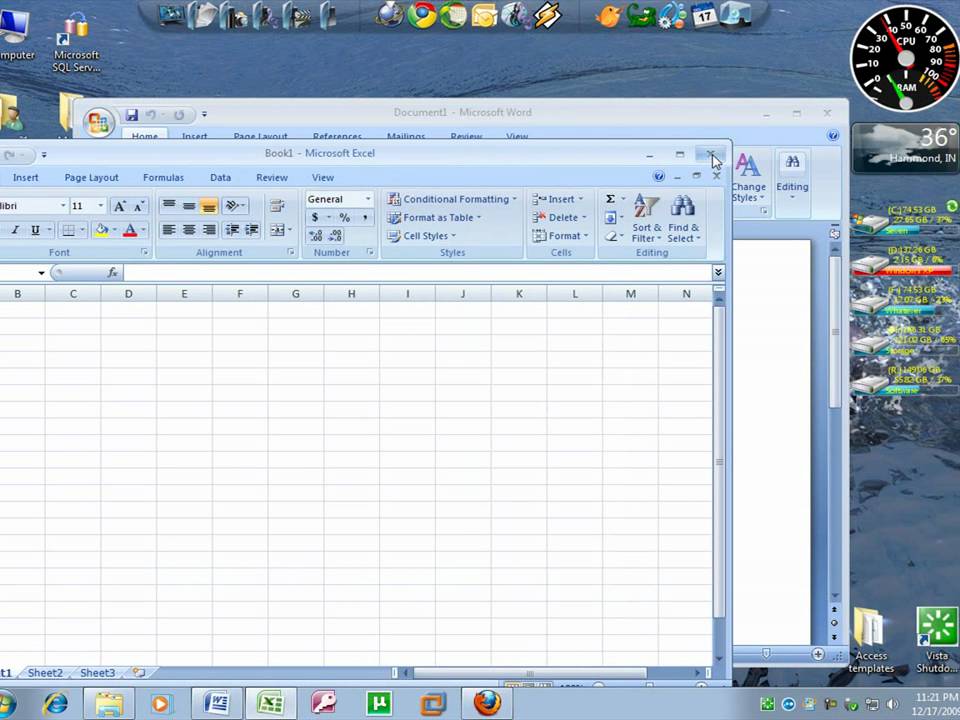Open Conditional Formatting menu
Viewport: 960px width, 720px height.
pos(452,199)
